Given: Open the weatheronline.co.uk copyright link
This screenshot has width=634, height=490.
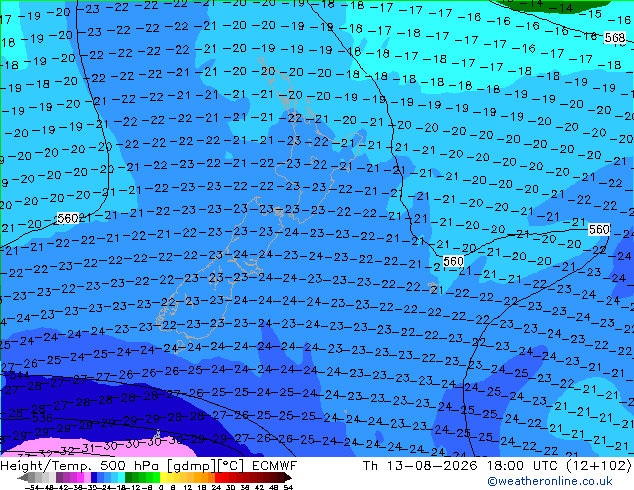Looking at the screenshot, I should [x=550, y=481].
